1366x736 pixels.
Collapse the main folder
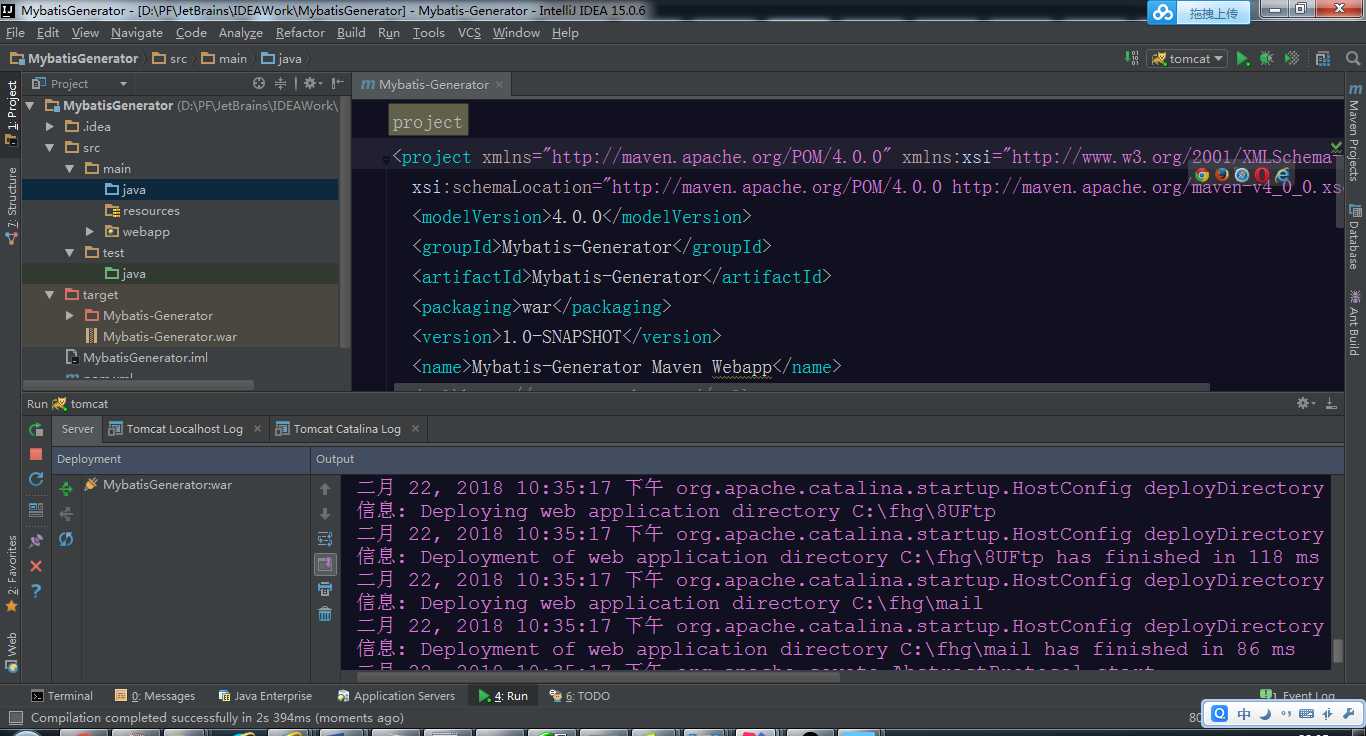(70, 168)
